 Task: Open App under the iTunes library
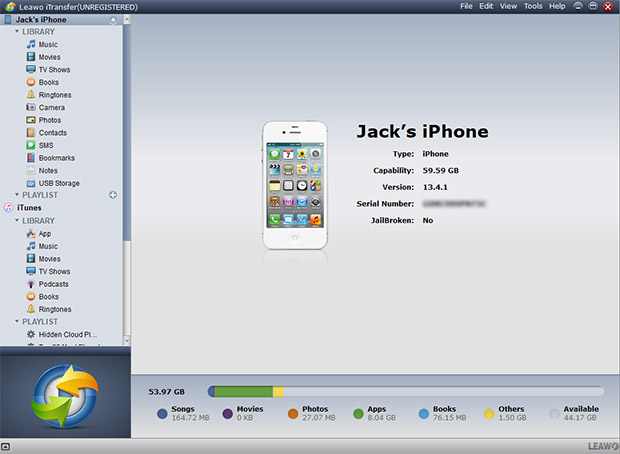pos(44,234)
